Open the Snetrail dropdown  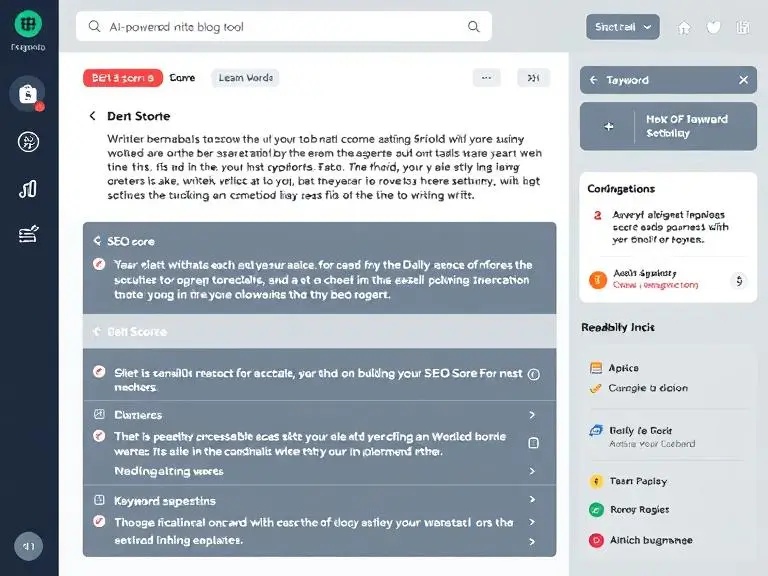(x=623, y=27)
